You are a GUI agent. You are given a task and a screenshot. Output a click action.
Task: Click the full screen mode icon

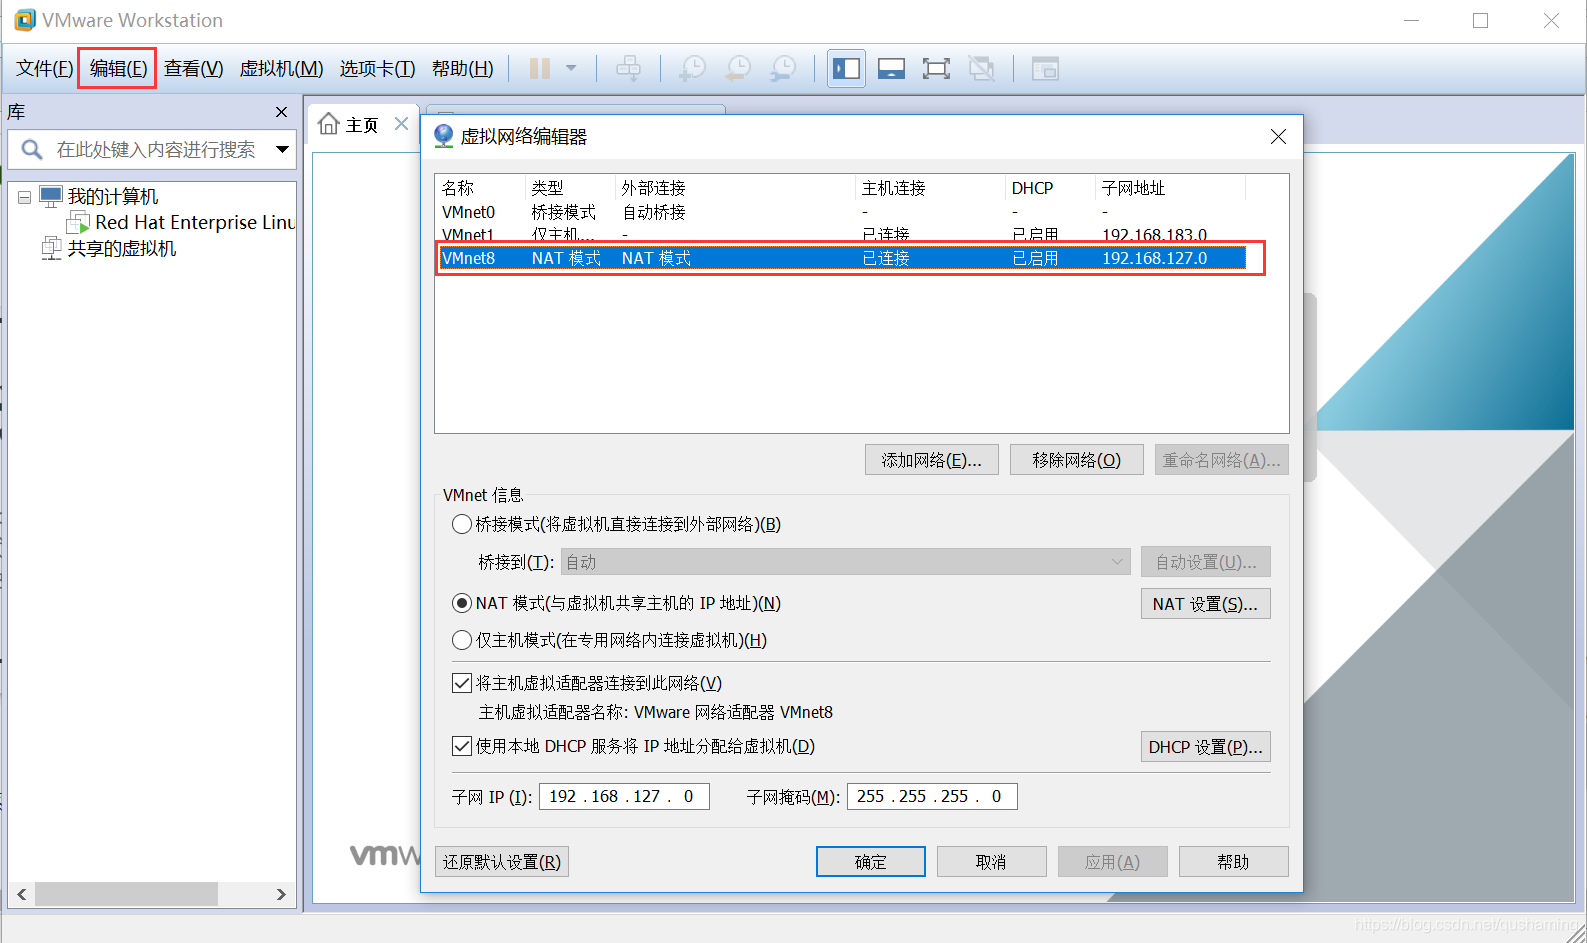tap(936, 68)
